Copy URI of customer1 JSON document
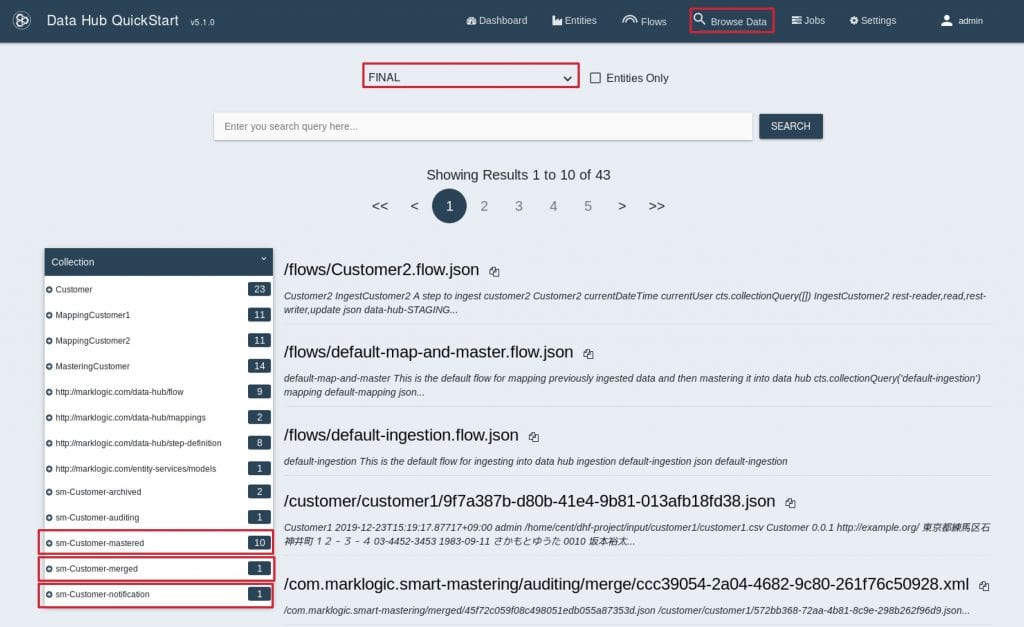 [790, 503]
